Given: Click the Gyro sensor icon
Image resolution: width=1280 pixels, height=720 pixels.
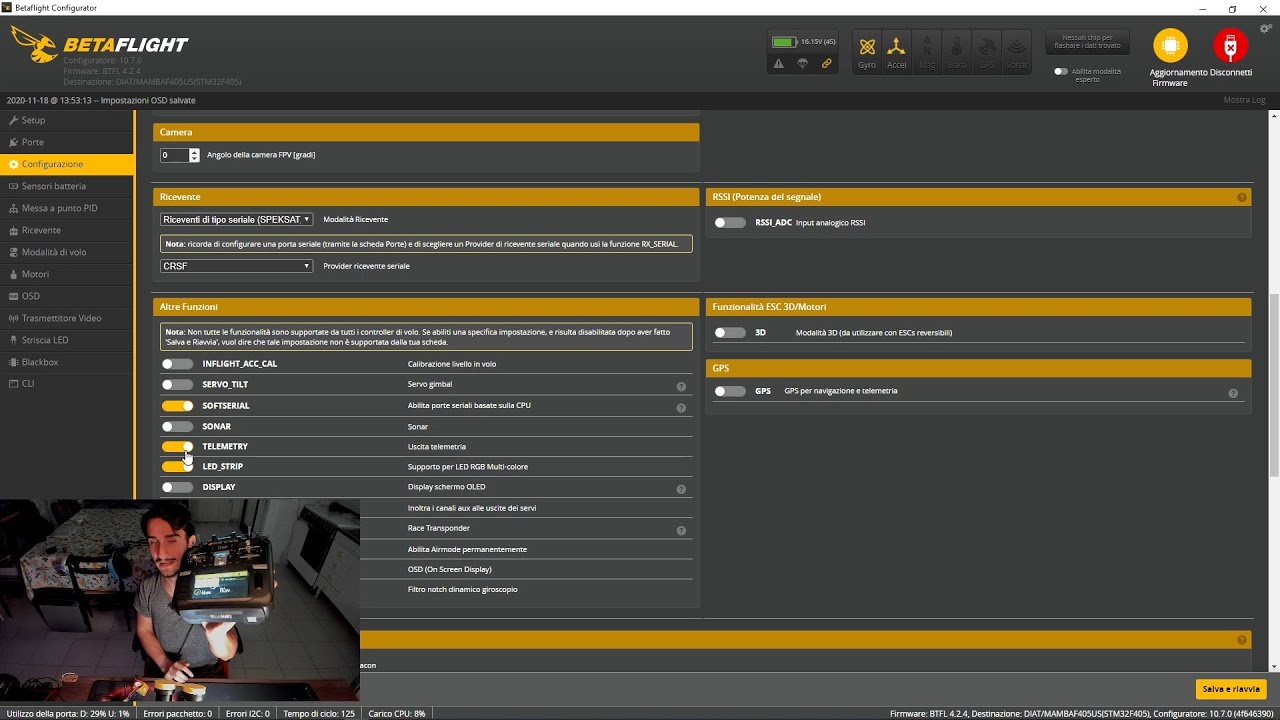Looking at the screenshot, I should pyautogui.click(x=867, y=51).
